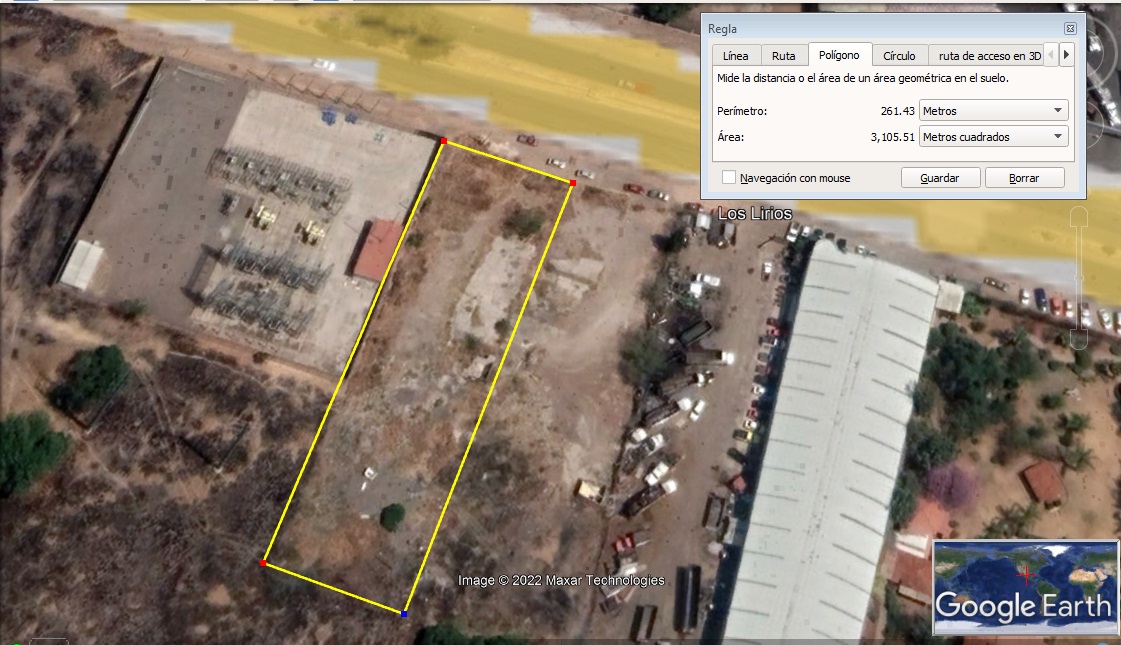Switch to the Línea tab
This screenshot has width=1121, height=645.
pyautogui.click(x=735, y=56)
